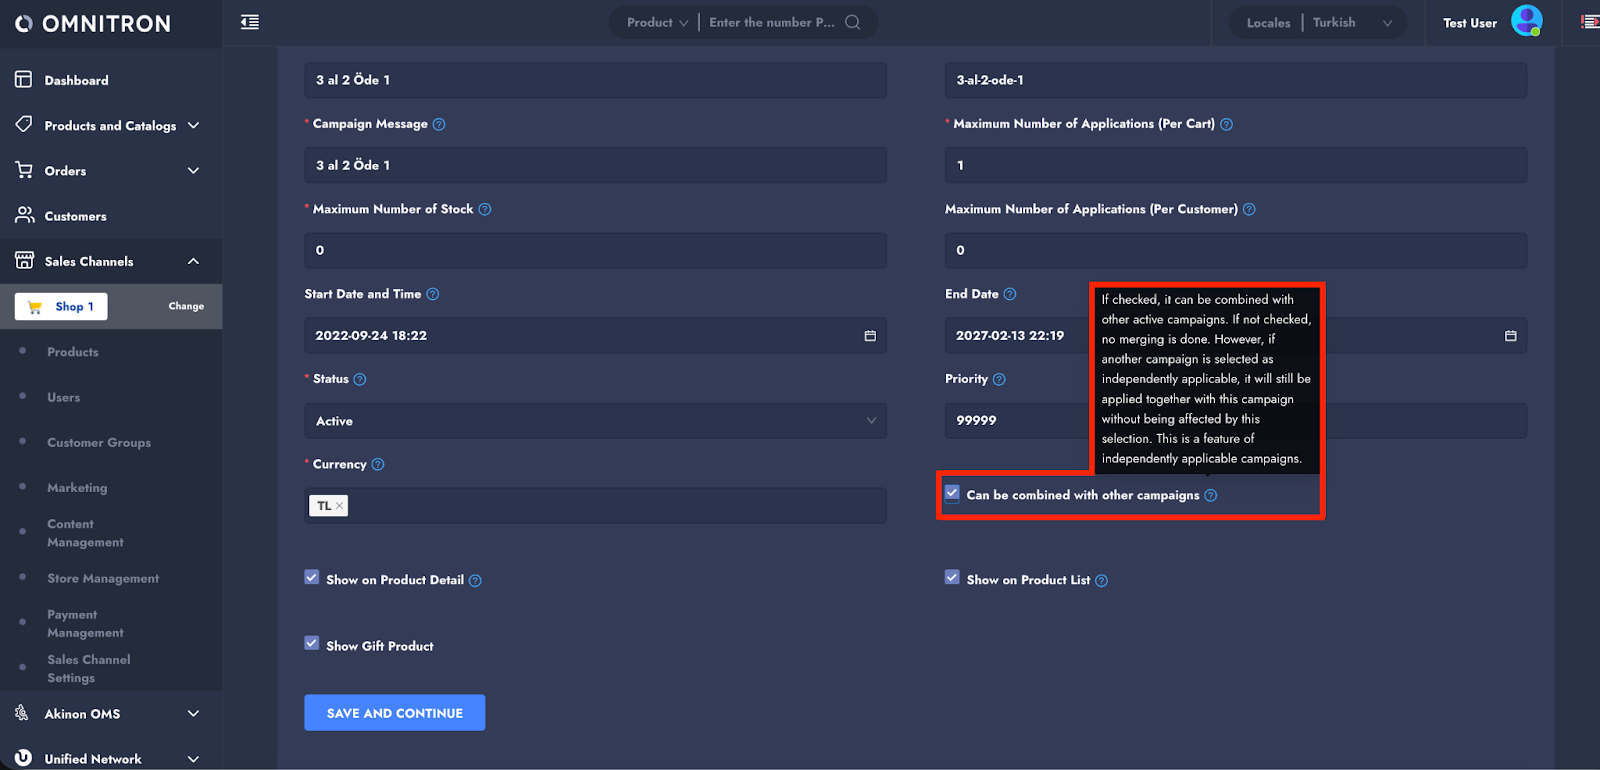Remove the TL currency tag

pos(340,506)
